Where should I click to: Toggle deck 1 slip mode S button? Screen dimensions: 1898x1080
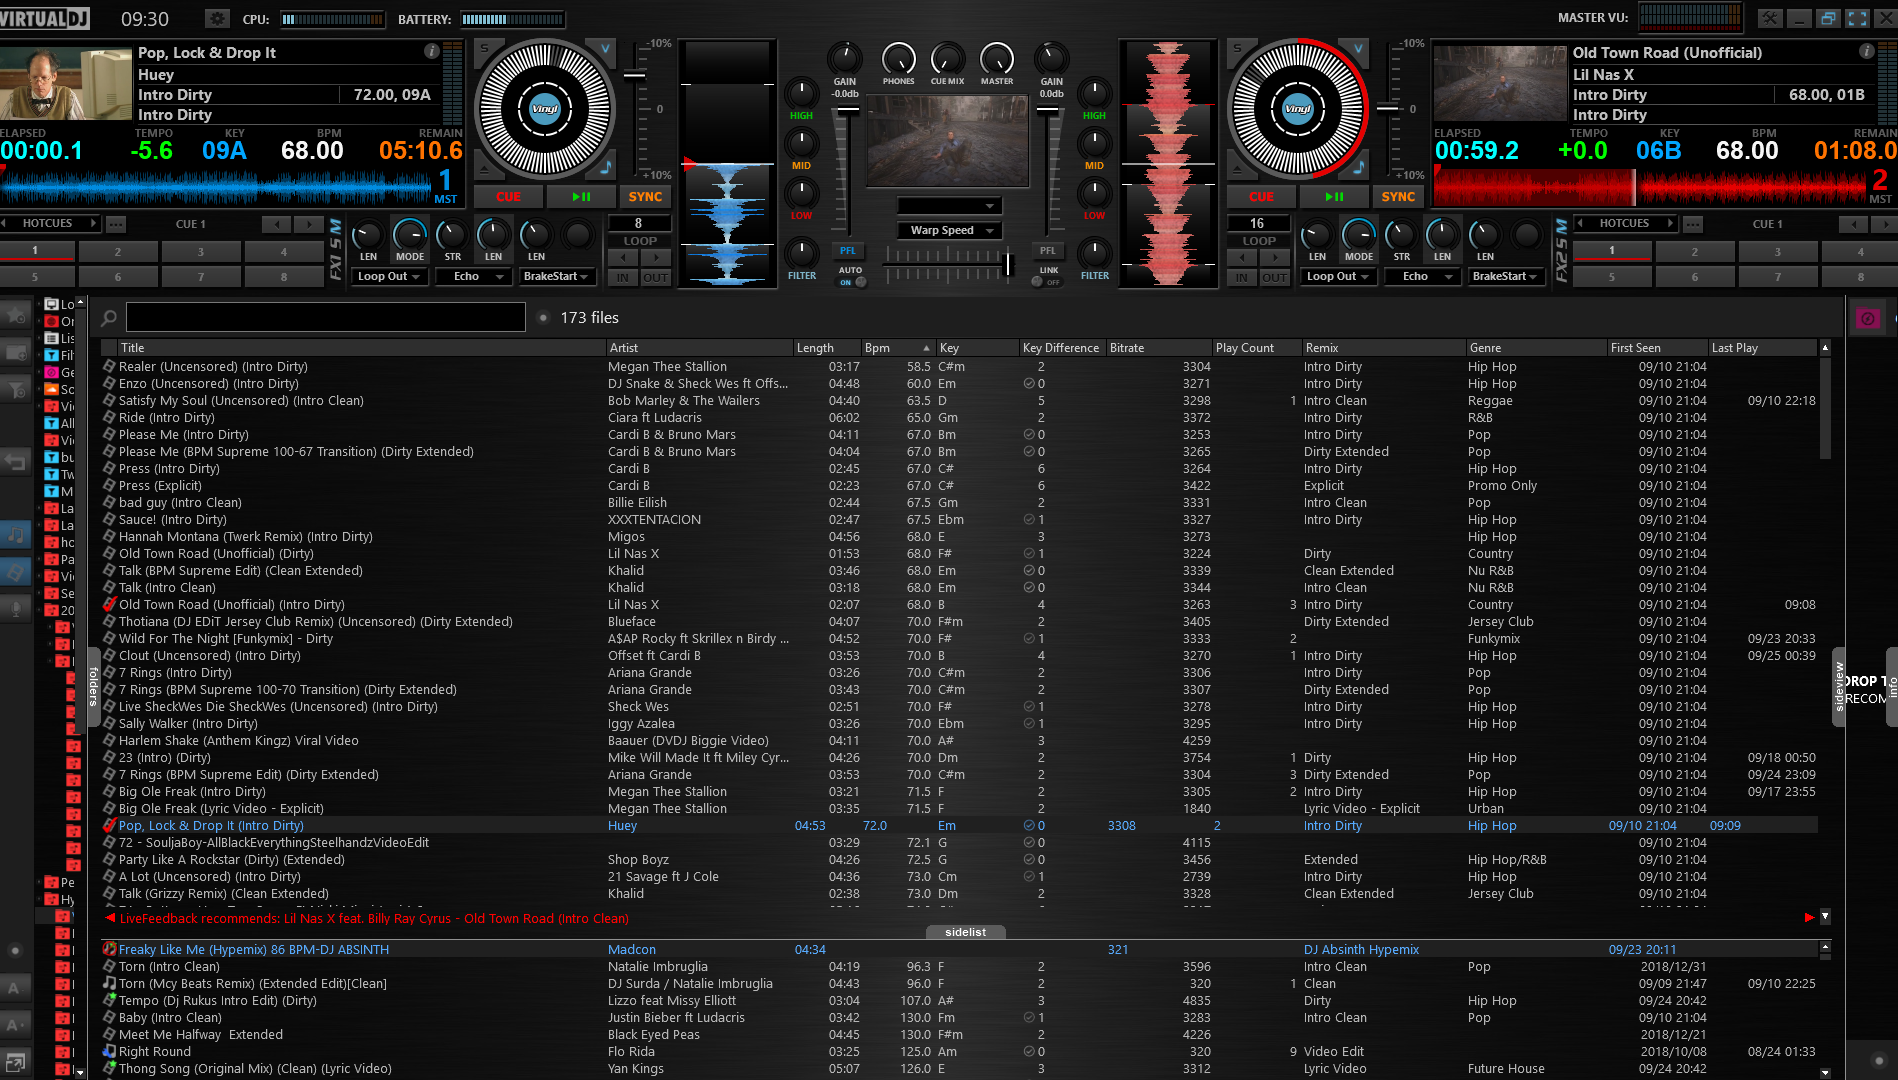[x=485, y=48]
